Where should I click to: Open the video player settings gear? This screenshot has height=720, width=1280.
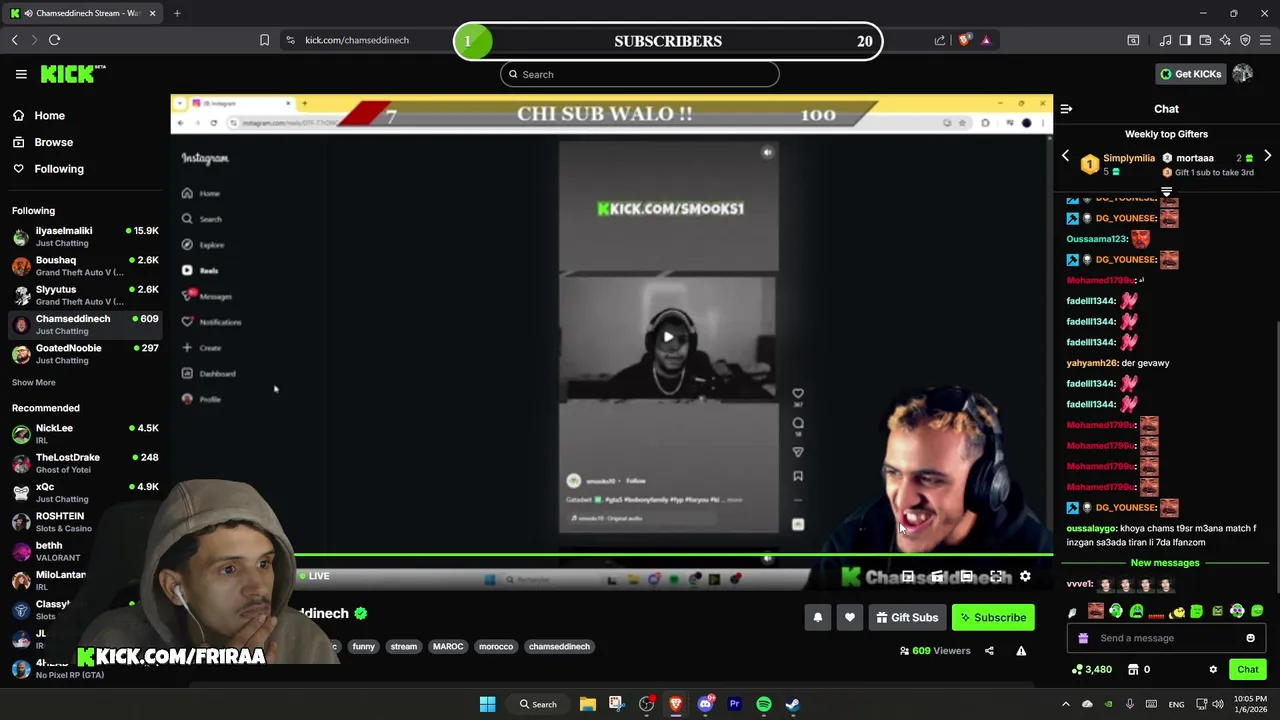click(1025, 577)
